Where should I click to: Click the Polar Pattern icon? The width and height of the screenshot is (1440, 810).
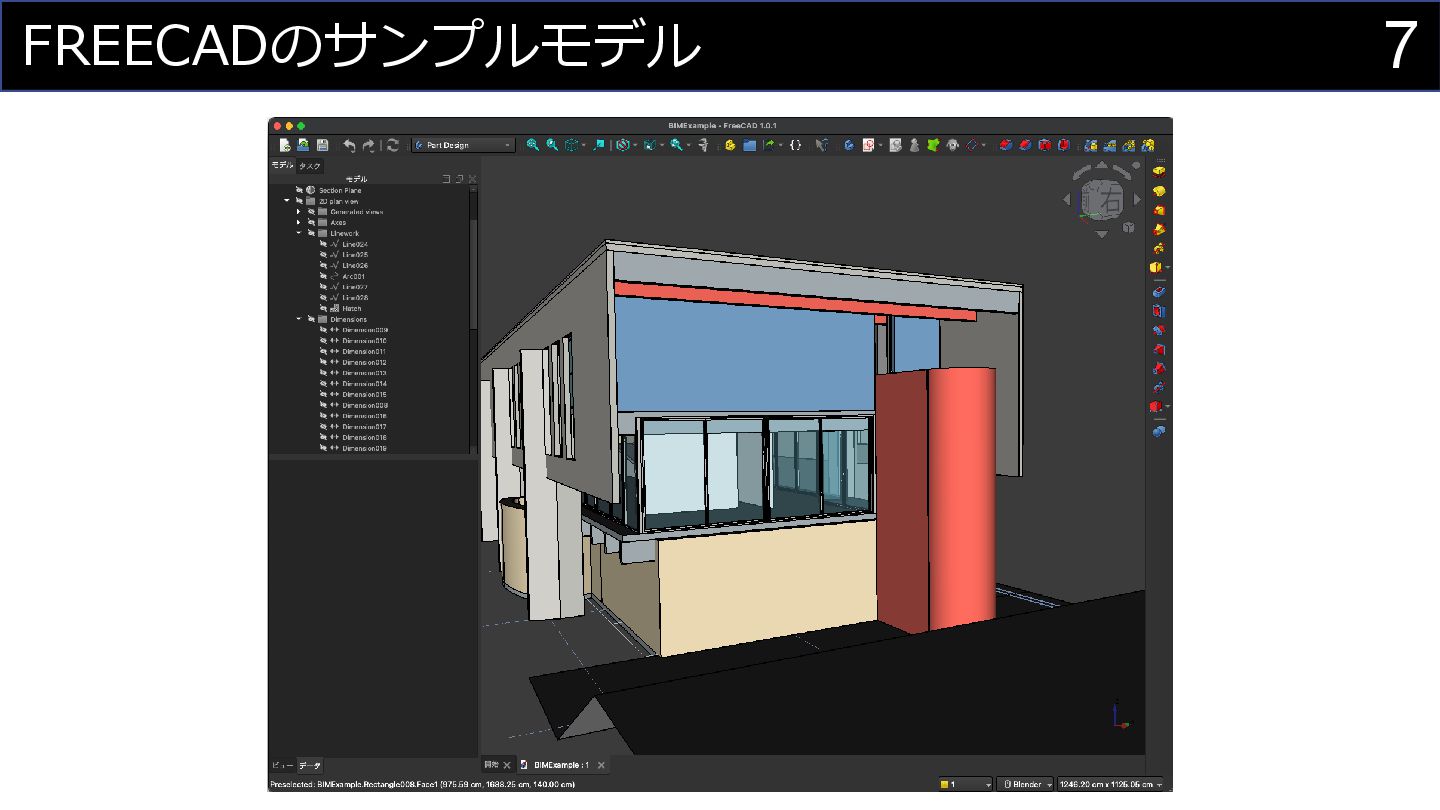[1129, 145]
